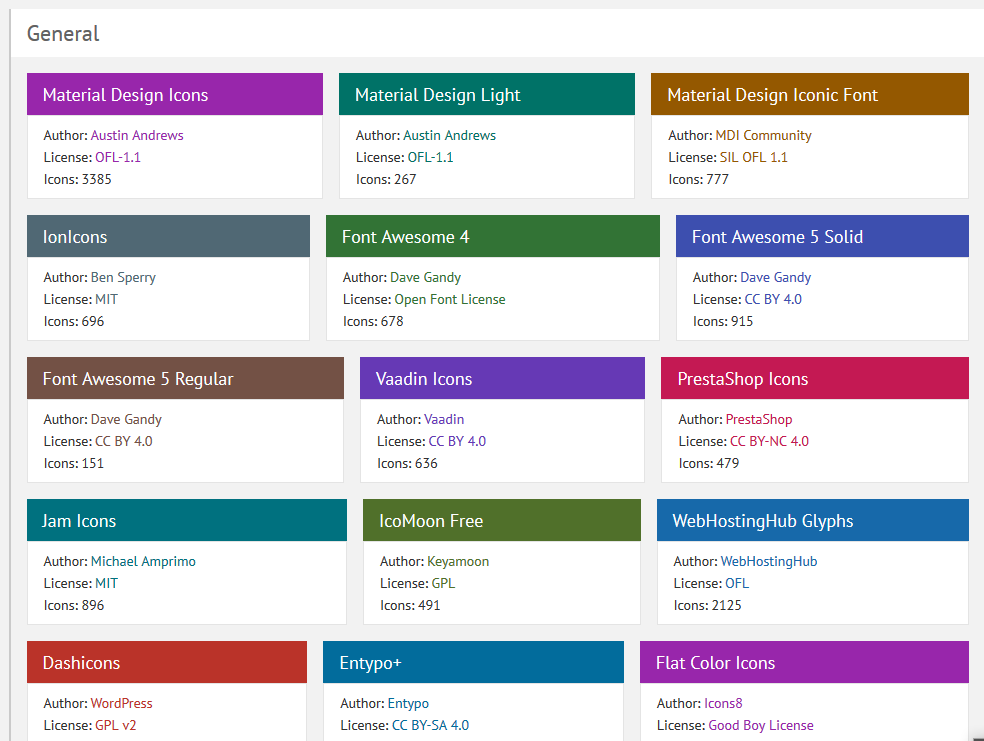Open the Font Awesome 5 Regular header
984x741 pixels.
[185, 378]
